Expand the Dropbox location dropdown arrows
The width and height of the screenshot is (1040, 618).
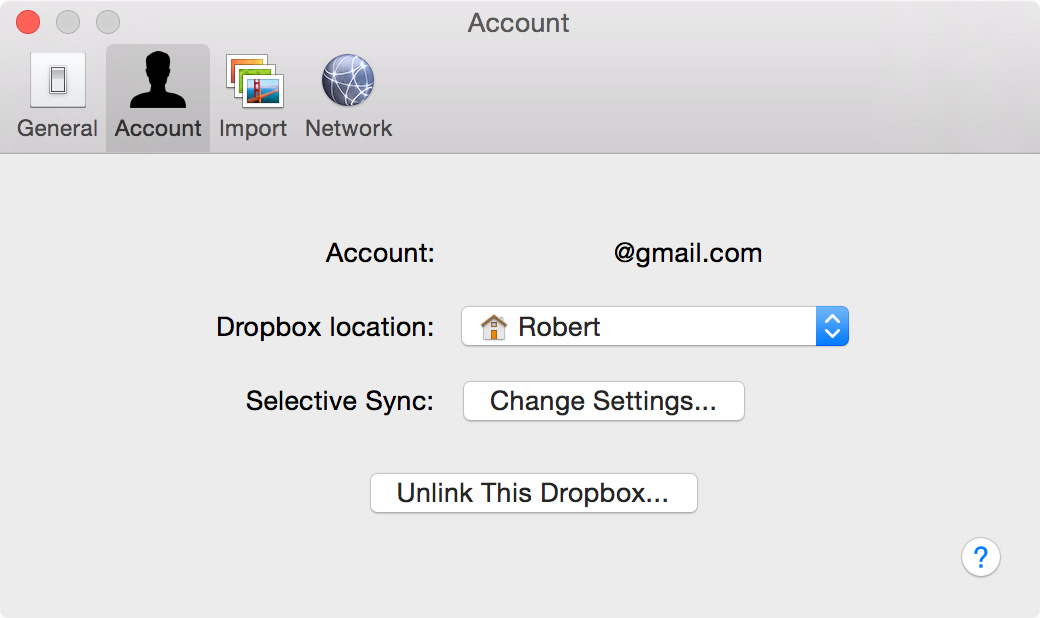[832, 326]
